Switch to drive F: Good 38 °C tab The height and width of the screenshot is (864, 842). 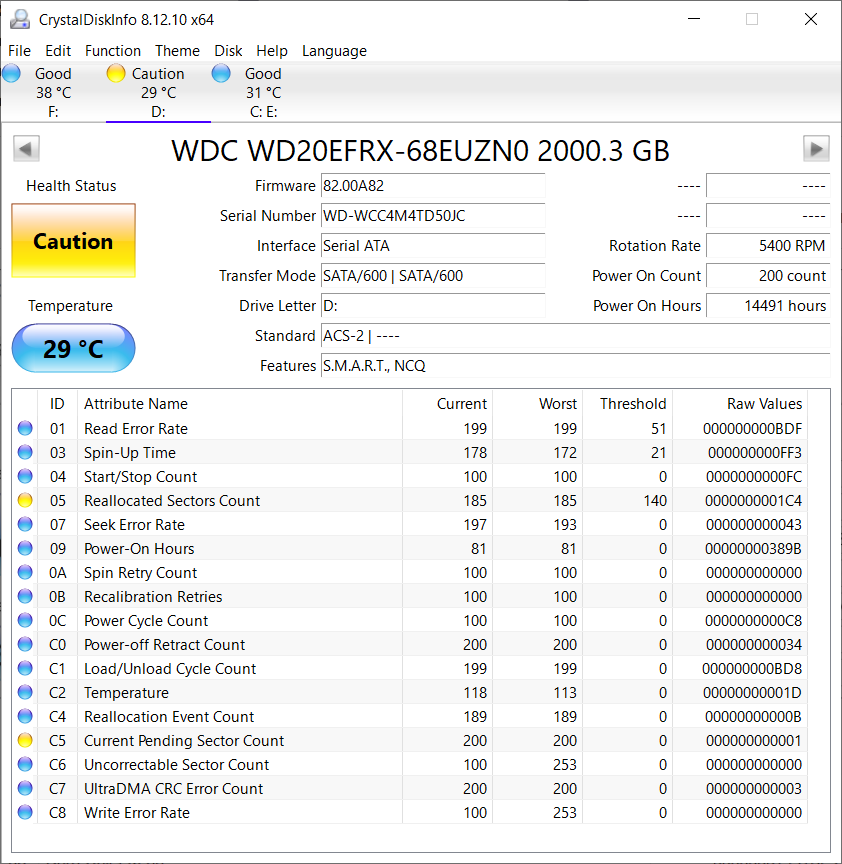click(x=53, y=92)
